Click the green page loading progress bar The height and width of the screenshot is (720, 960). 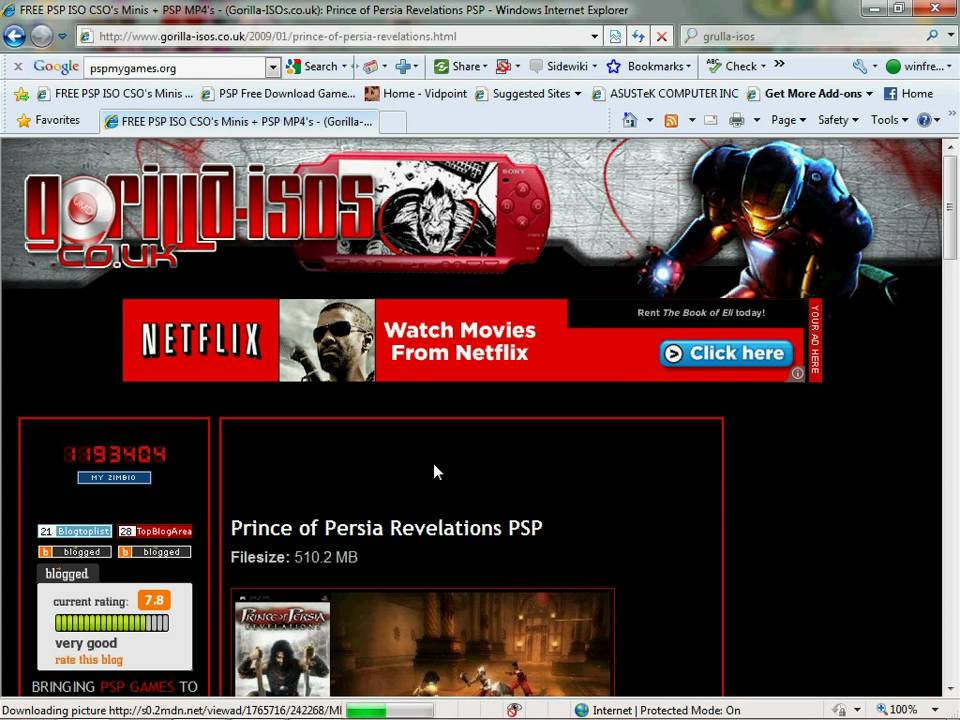[x=389, y=710]
